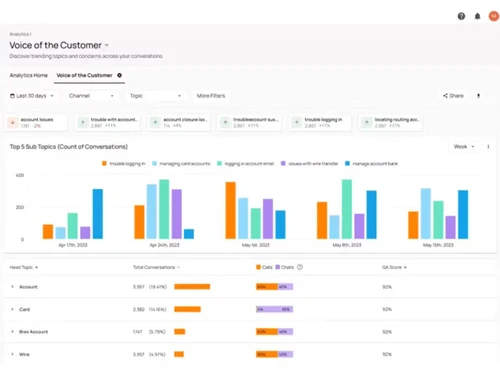Click the green bar for May 8th
Image resolution: width=500 pixels, height=375 pixels.
pos(347,209)
